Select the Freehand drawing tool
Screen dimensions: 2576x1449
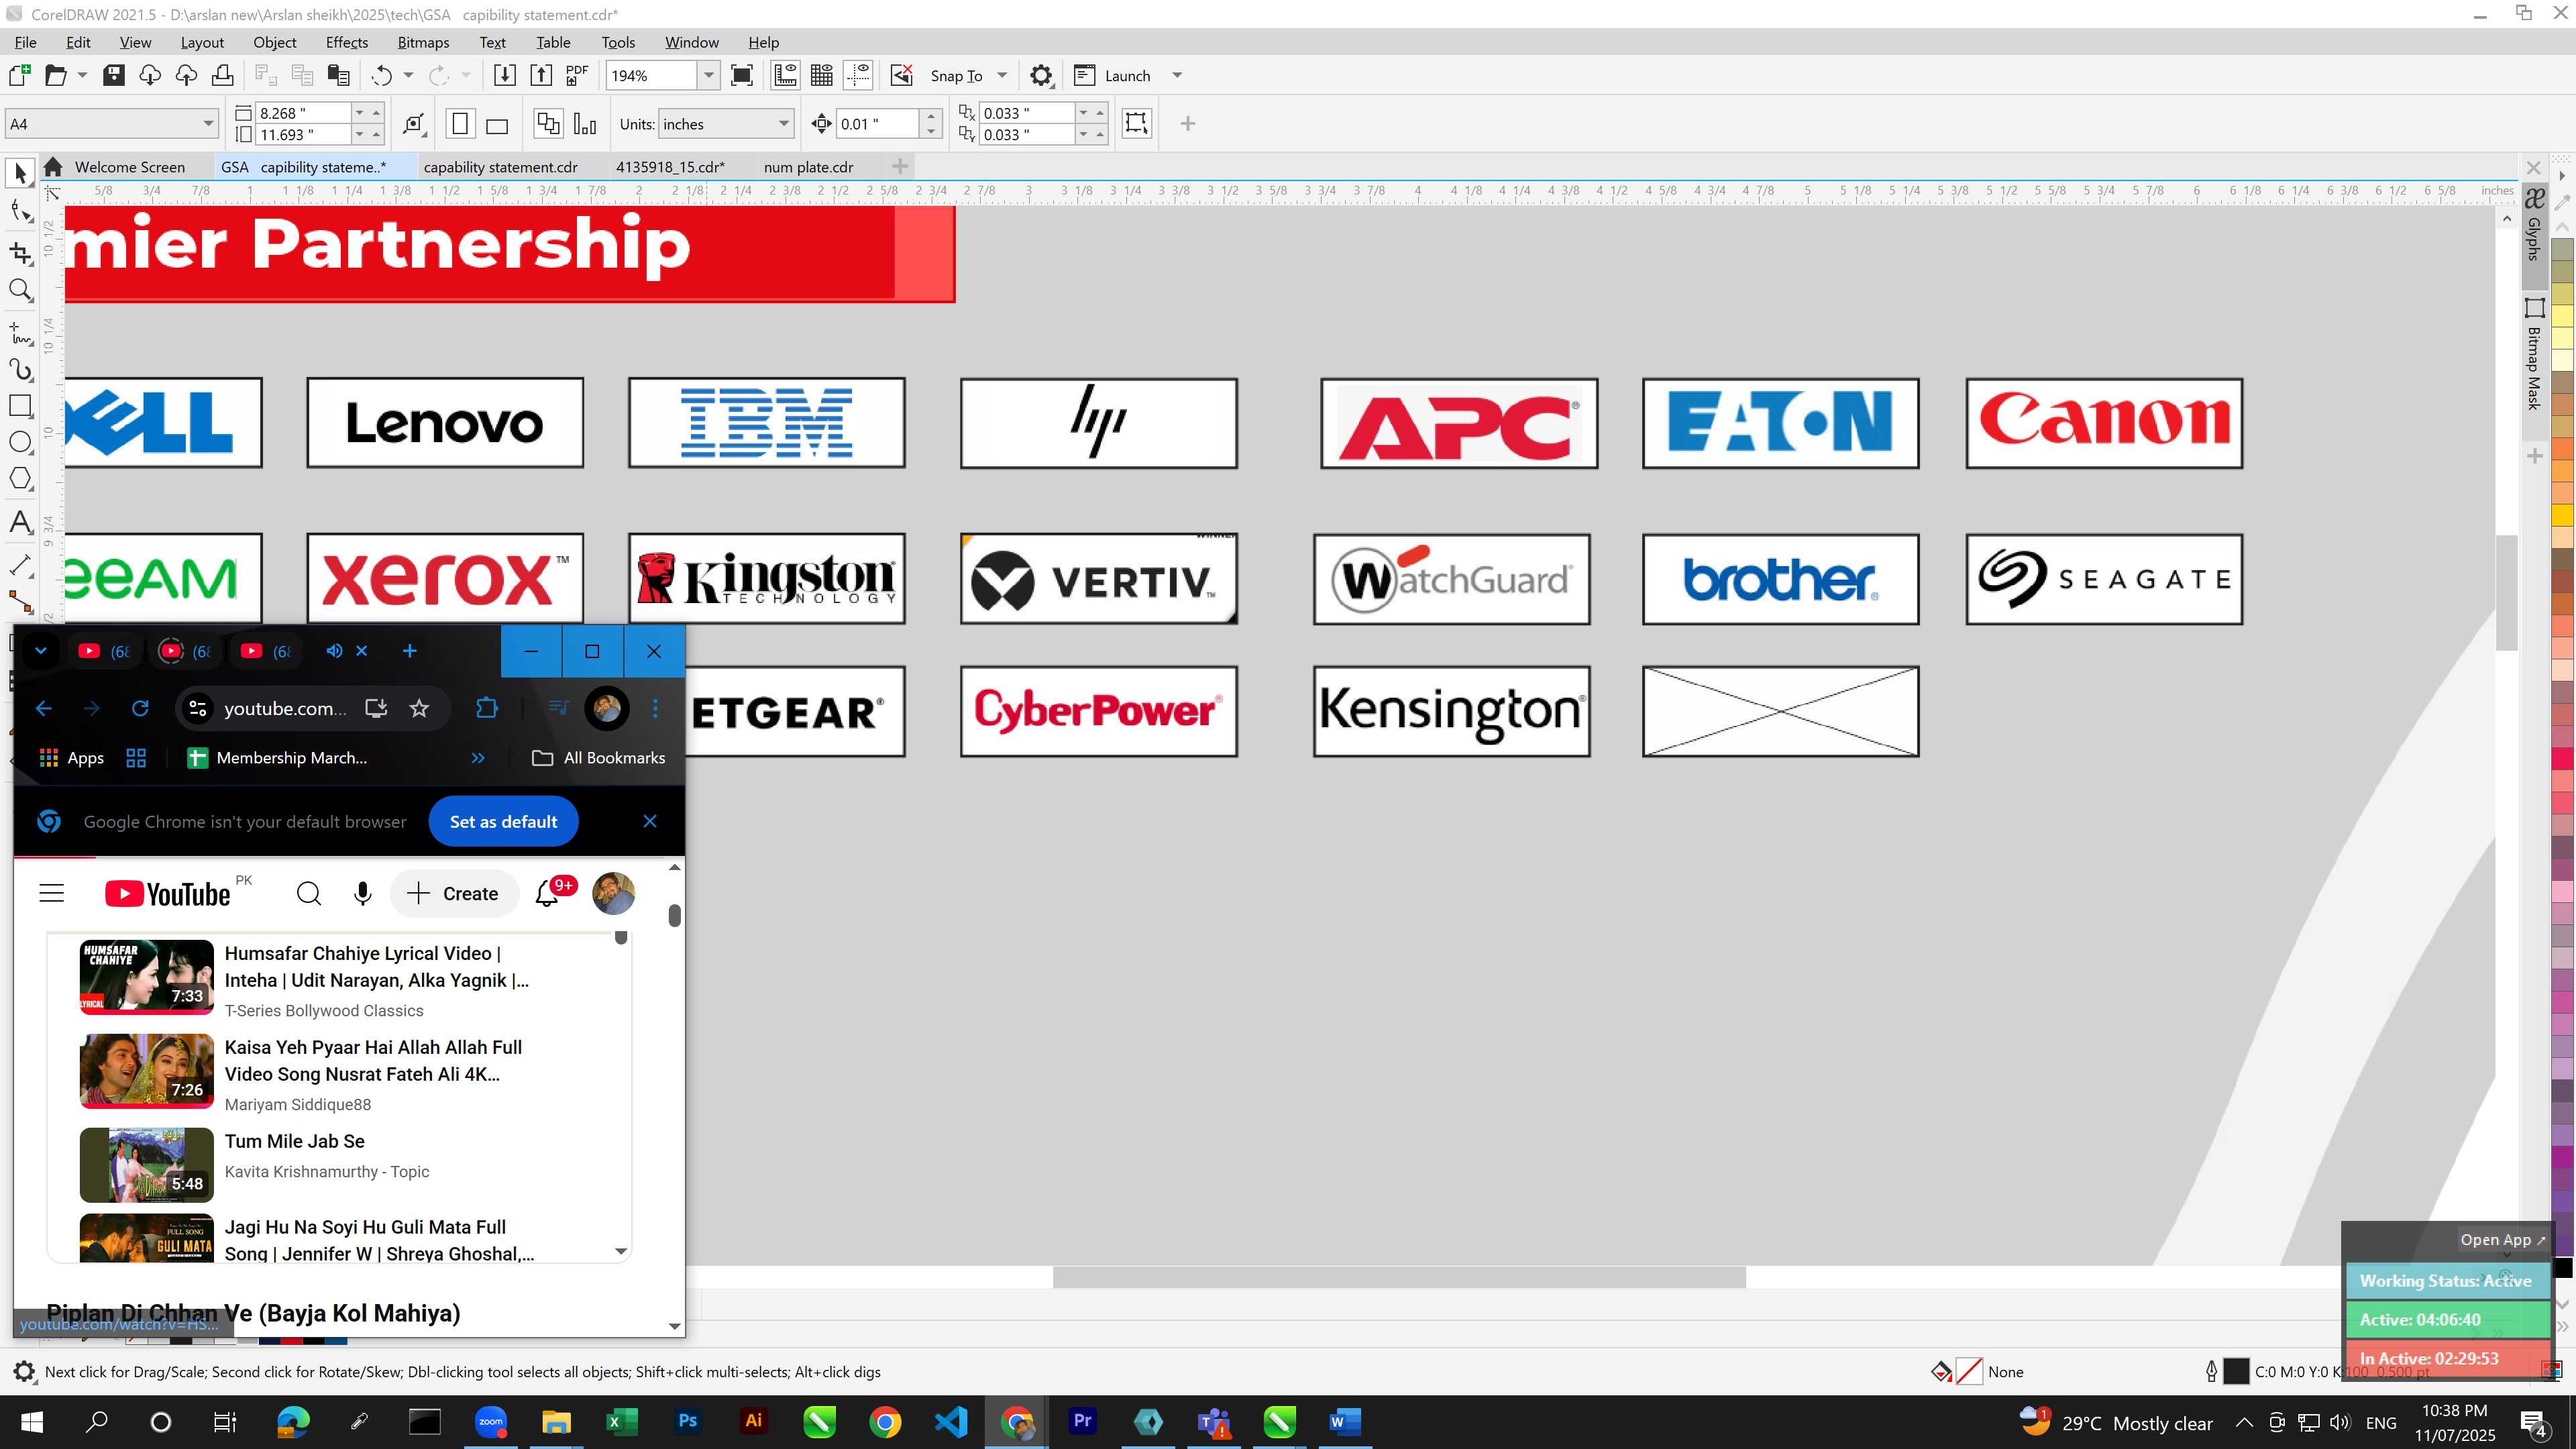coord(20,332)
